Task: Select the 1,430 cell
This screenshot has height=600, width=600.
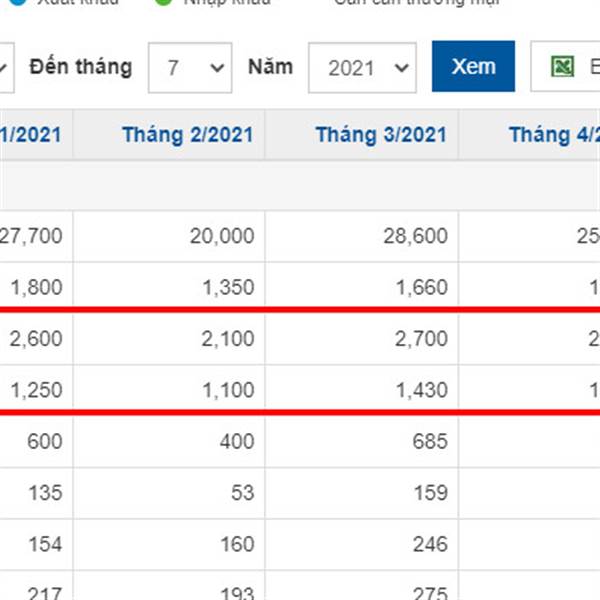Action: pyautogui.click(x=362, y=390)
